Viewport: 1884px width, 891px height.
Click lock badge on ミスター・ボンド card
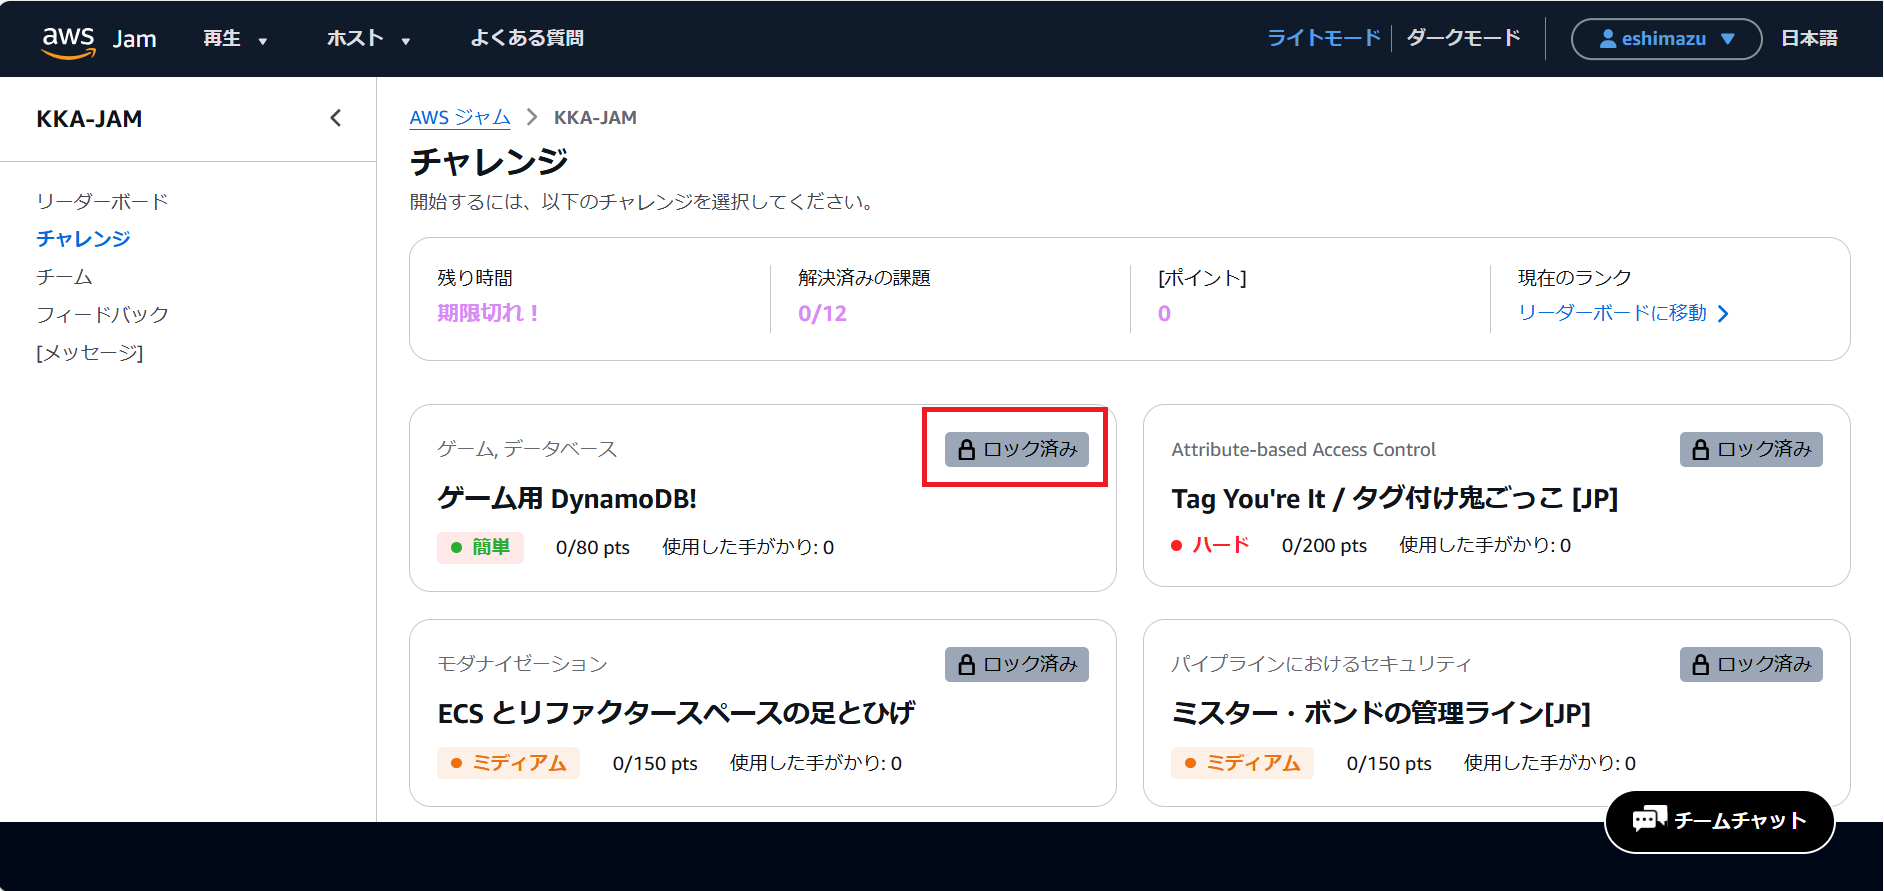1750,664
